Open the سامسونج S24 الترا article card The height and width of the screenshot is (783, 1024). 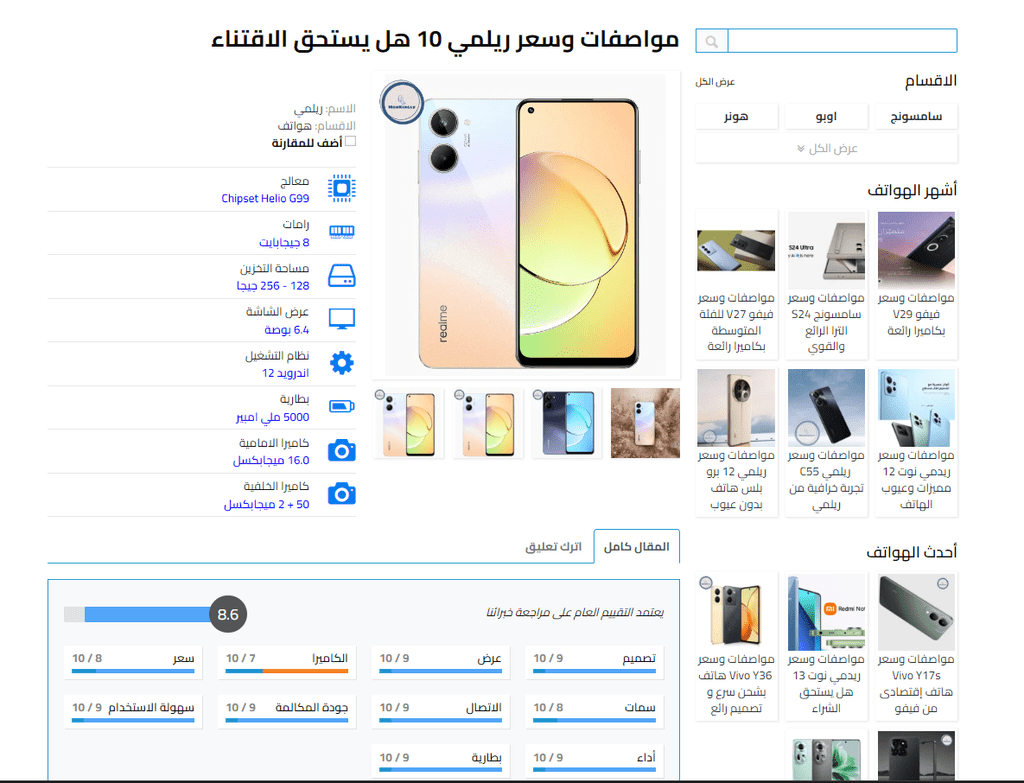tap(826, 284)
